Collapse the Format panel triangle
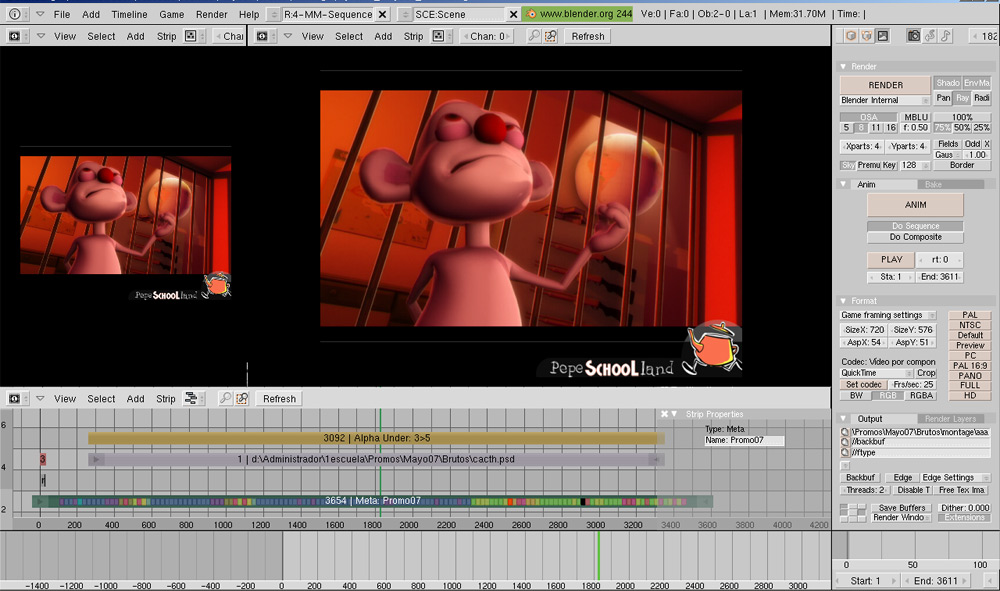The image size is (1000, 591). coord(843,300)
